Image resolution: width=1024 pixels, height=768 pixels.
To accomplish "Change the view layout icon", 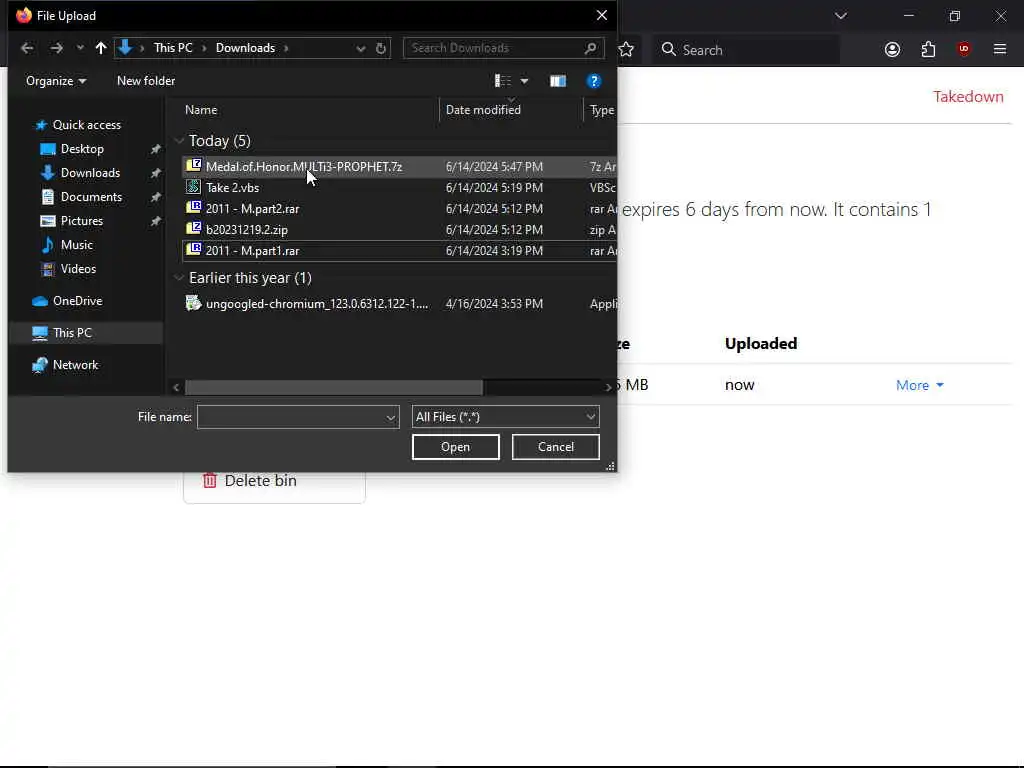I will click(x=502, y=81).
